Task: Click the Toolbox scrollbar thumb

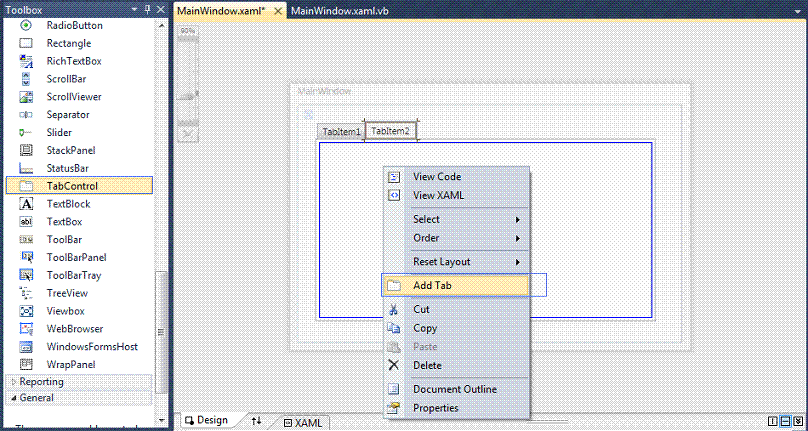Action: [x=161, y=333]
